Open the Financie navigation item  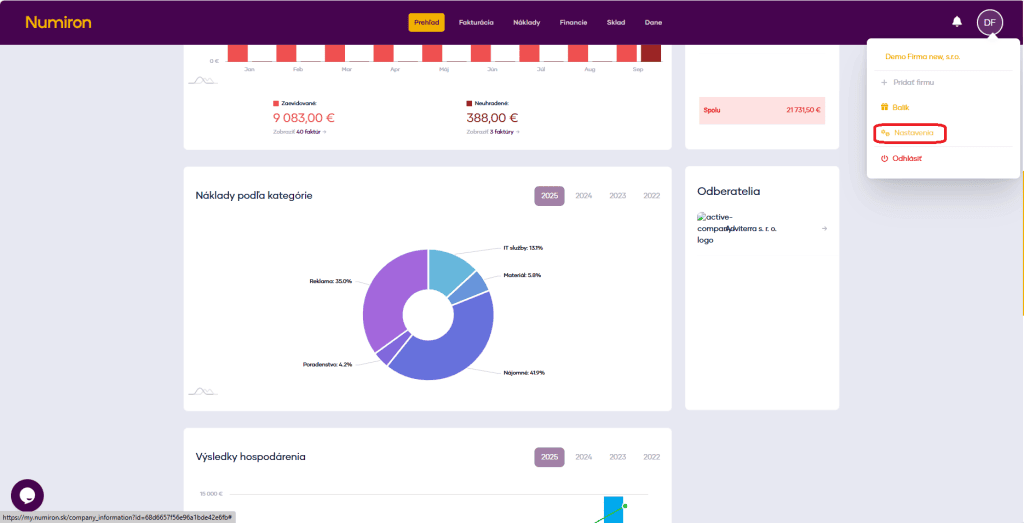(x=573, y=22)
